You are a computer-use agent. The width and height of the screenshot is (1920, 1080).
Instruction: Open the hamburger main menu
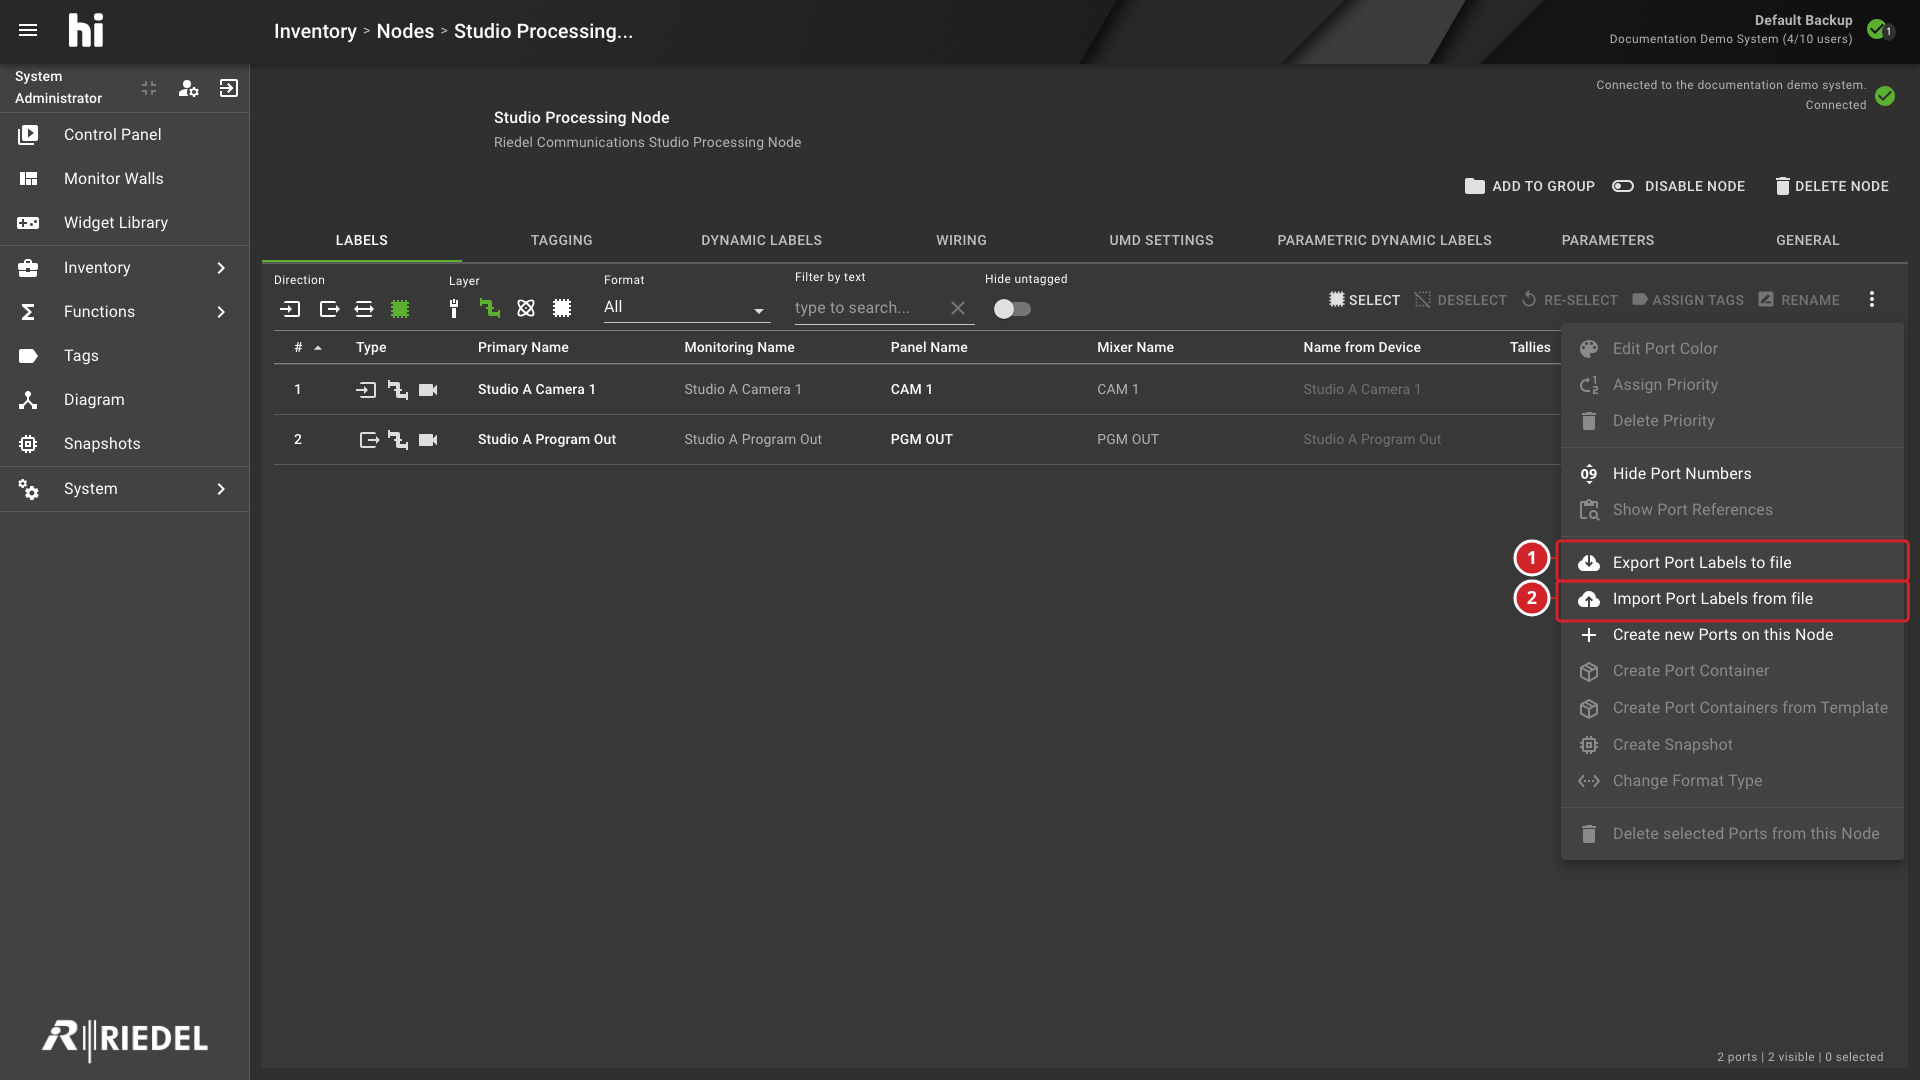coord(28,30)
